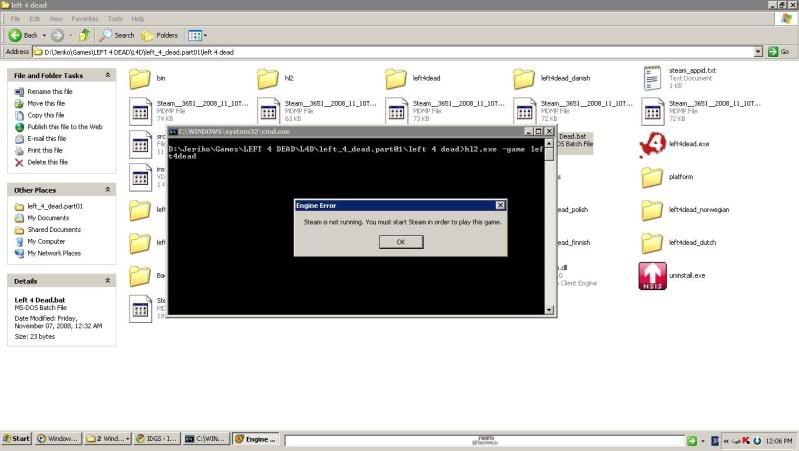The image size is (799, 451).
Task: Click OK in the Engine Error dialog
Action: point(401,242)
